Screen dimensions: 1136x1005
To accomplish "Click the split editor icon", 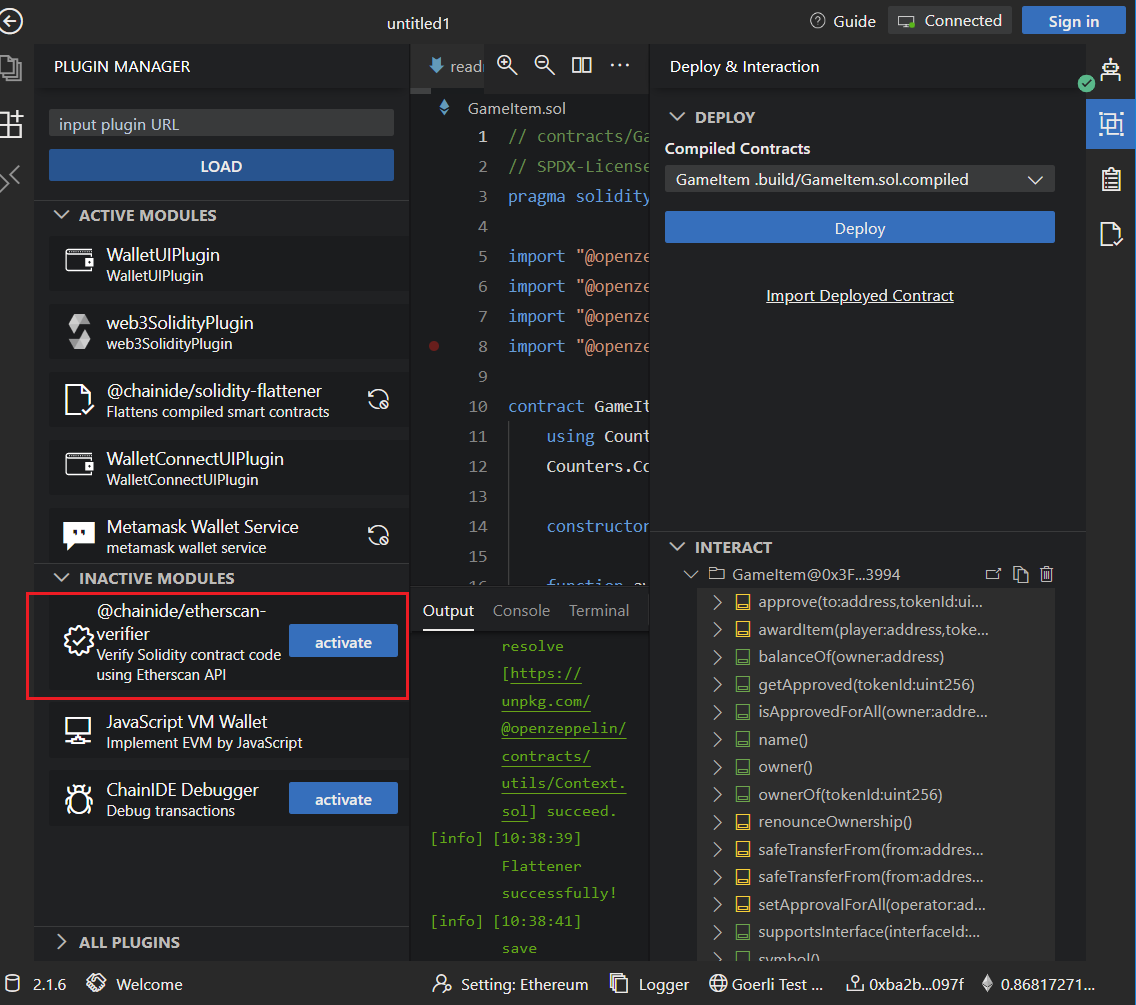I will pyautogui.click(x=581, y=65).
